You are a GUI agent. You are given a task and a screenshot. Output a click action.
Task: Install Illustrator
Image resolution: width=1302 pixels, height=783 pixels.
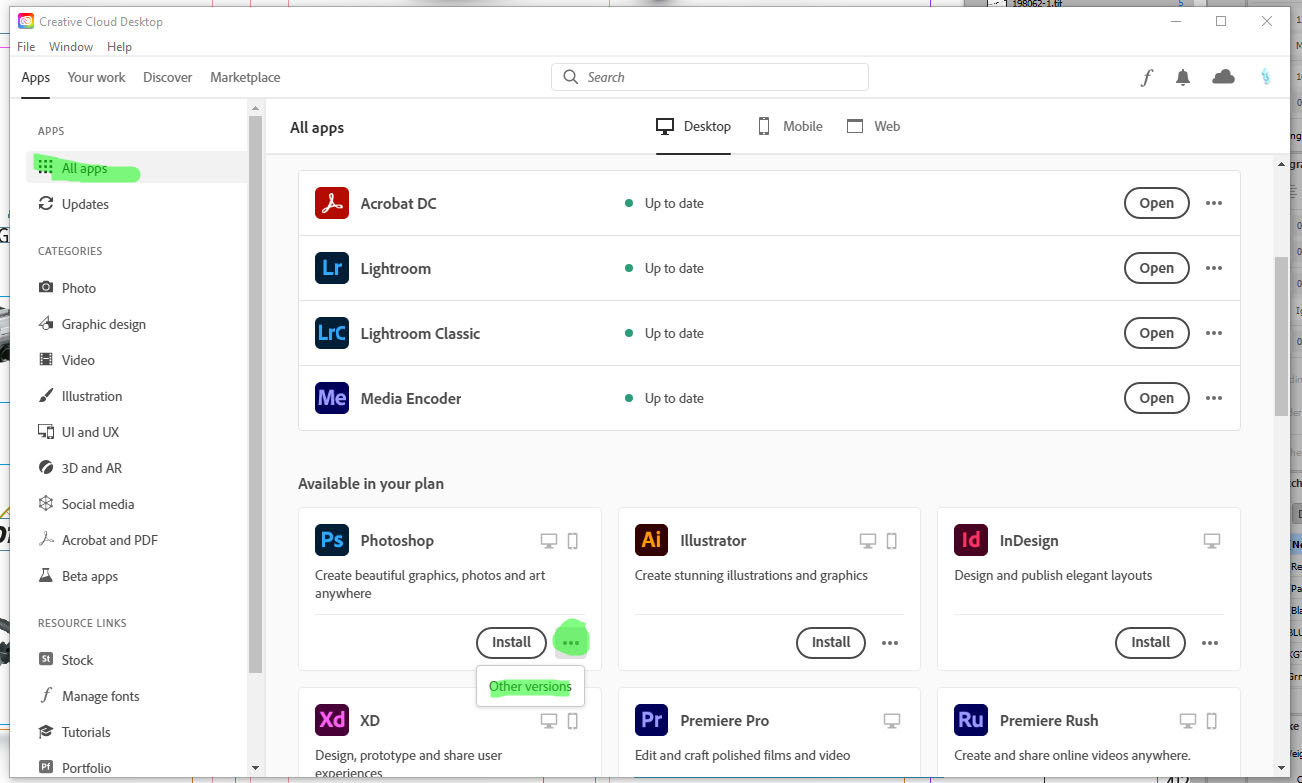click(831, 642)
